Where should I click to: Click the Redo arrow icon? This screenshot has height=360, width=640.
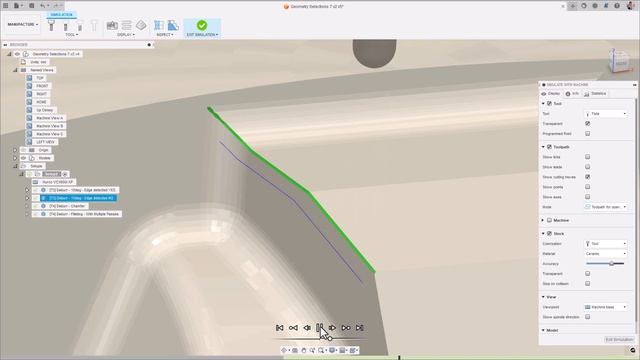(x=57, y=6)
